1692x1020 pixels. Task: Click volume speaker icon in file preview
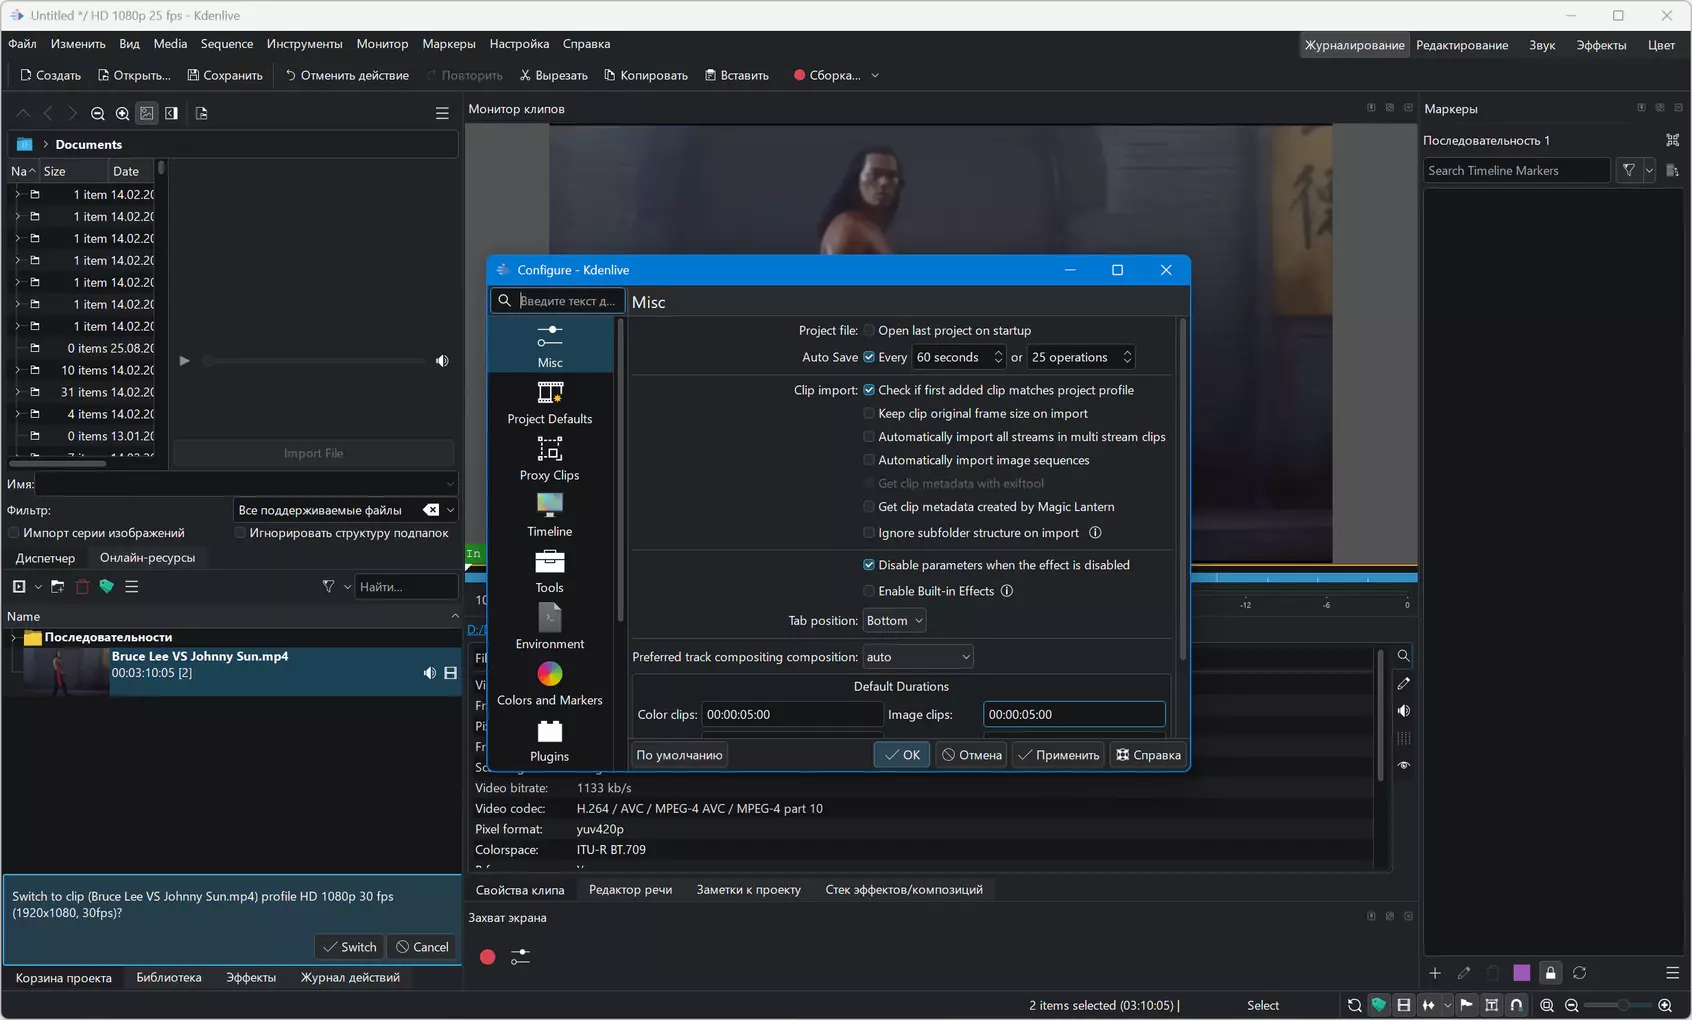pos(442,361)
